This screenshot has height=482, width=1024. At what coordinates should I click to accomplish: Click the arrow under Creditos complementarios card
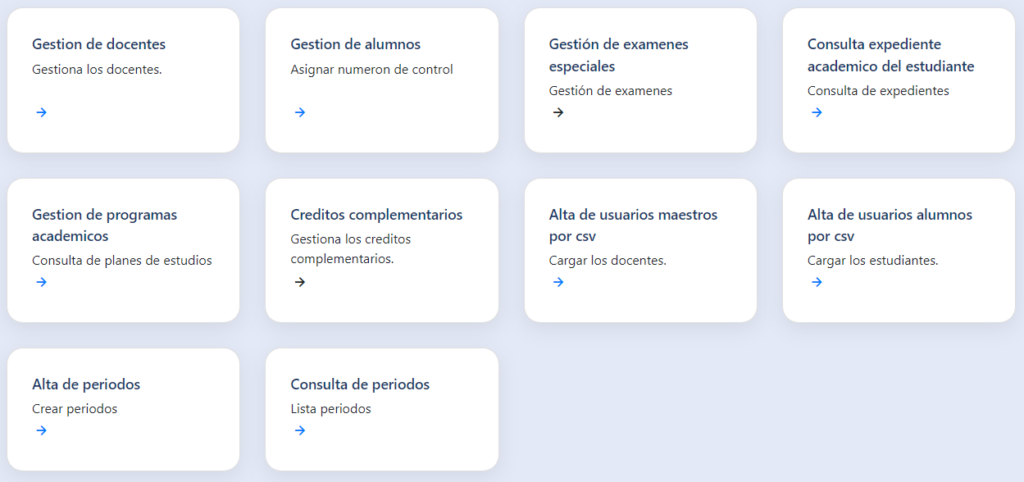click(300, 282)
